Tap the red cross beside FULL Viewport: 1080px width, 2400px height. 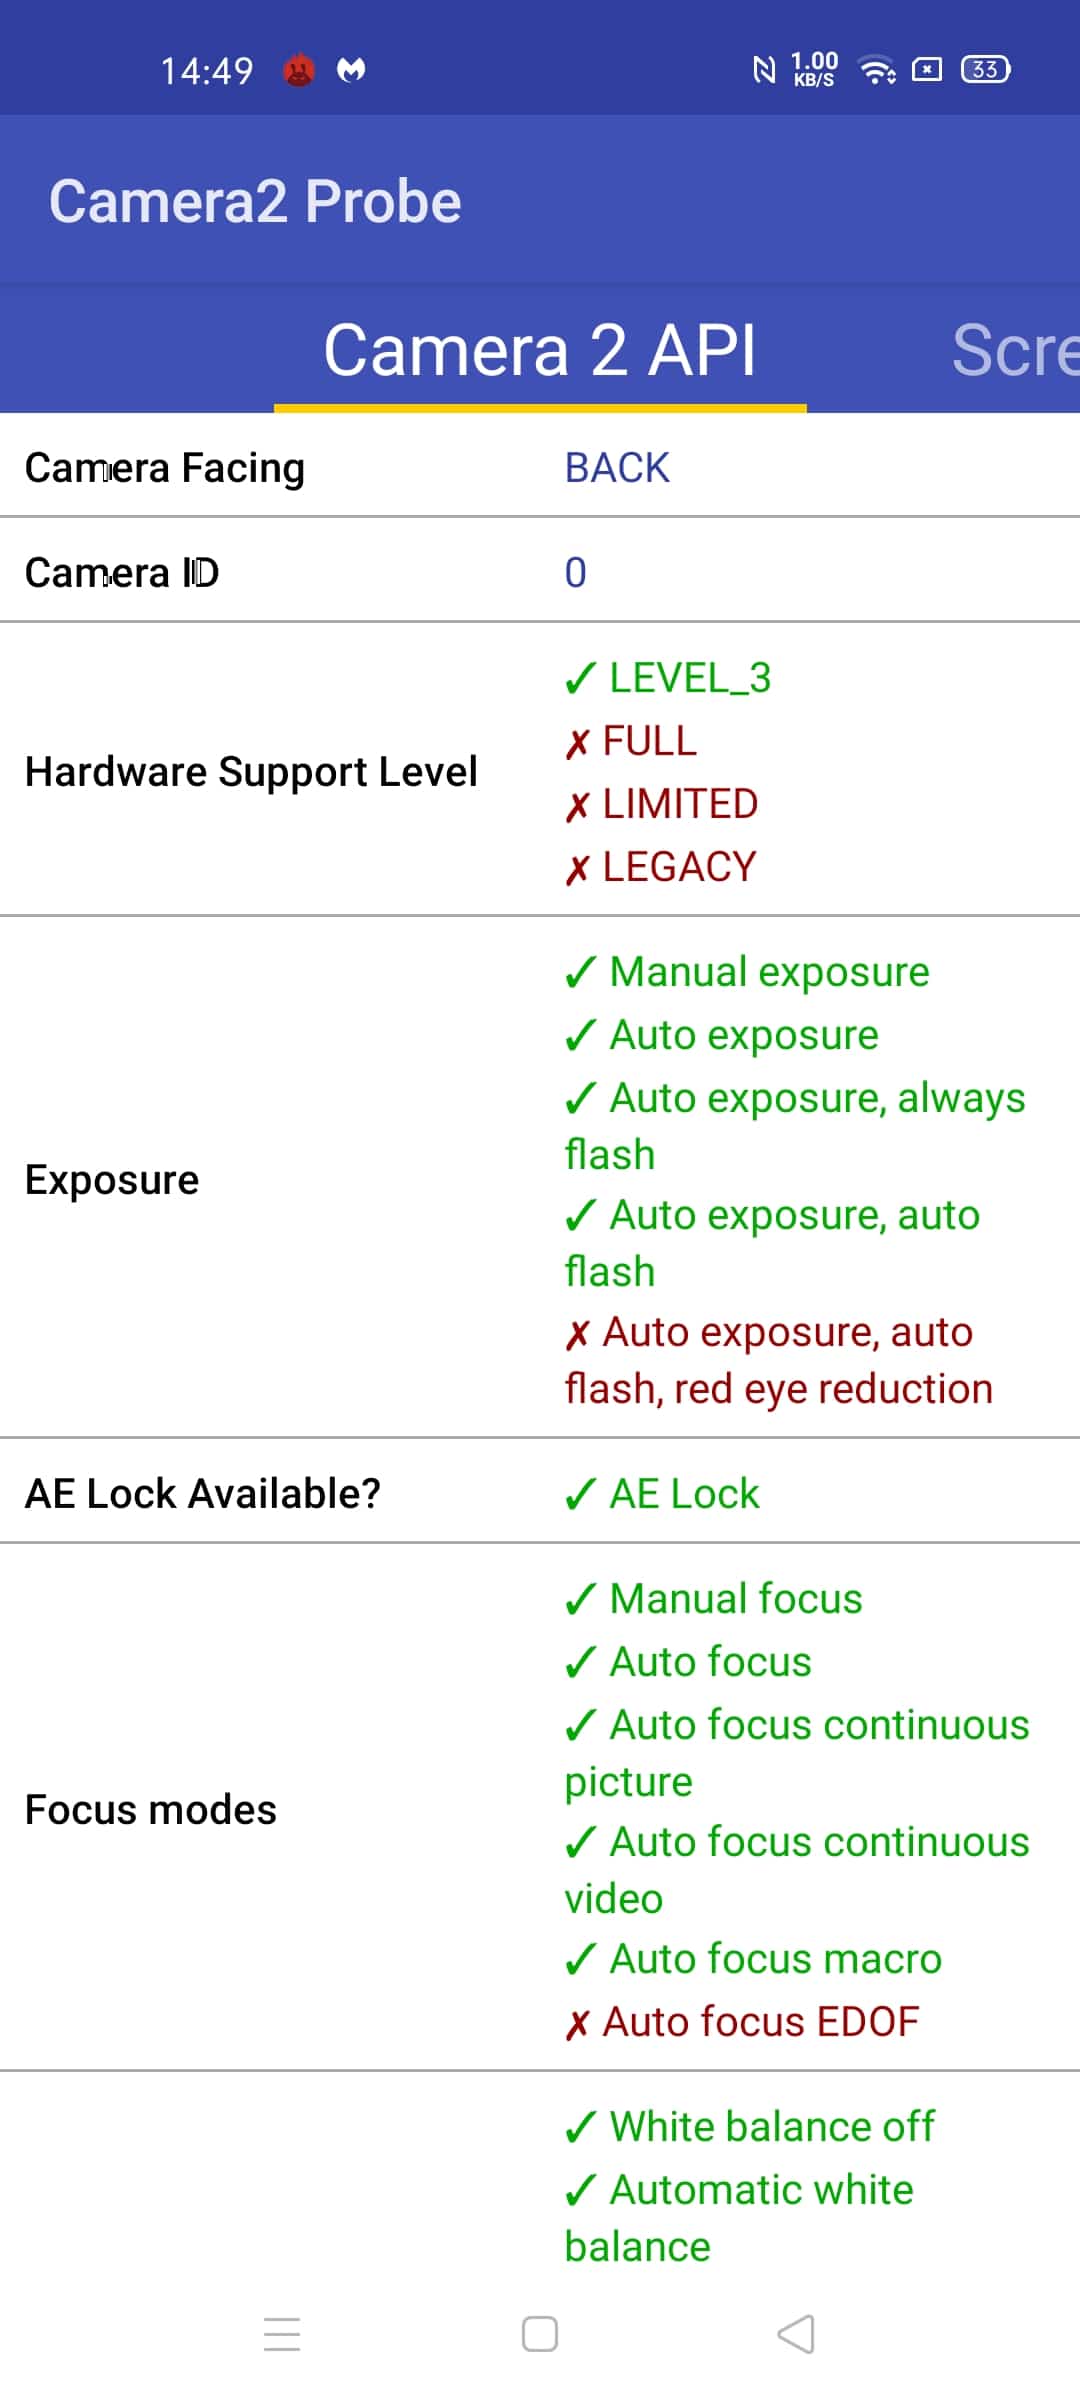(x=577, y=743)
